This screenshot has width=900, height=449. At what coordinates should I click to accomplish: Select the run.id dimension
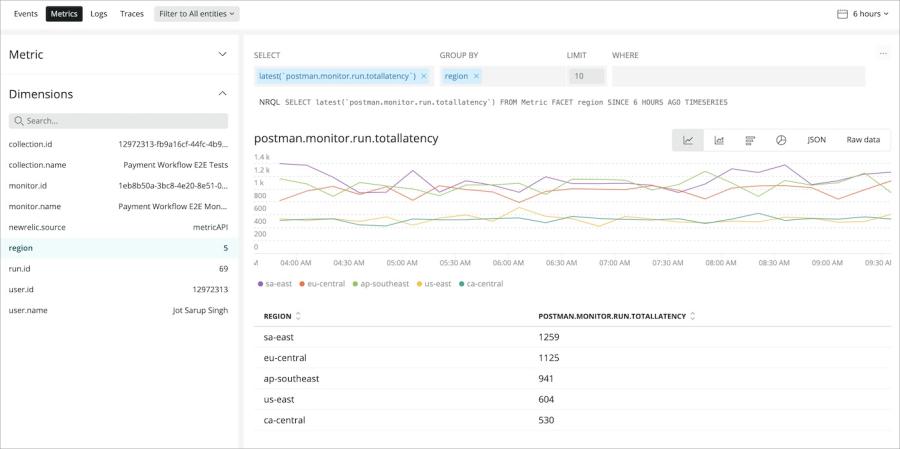click(x=118, y=269)
